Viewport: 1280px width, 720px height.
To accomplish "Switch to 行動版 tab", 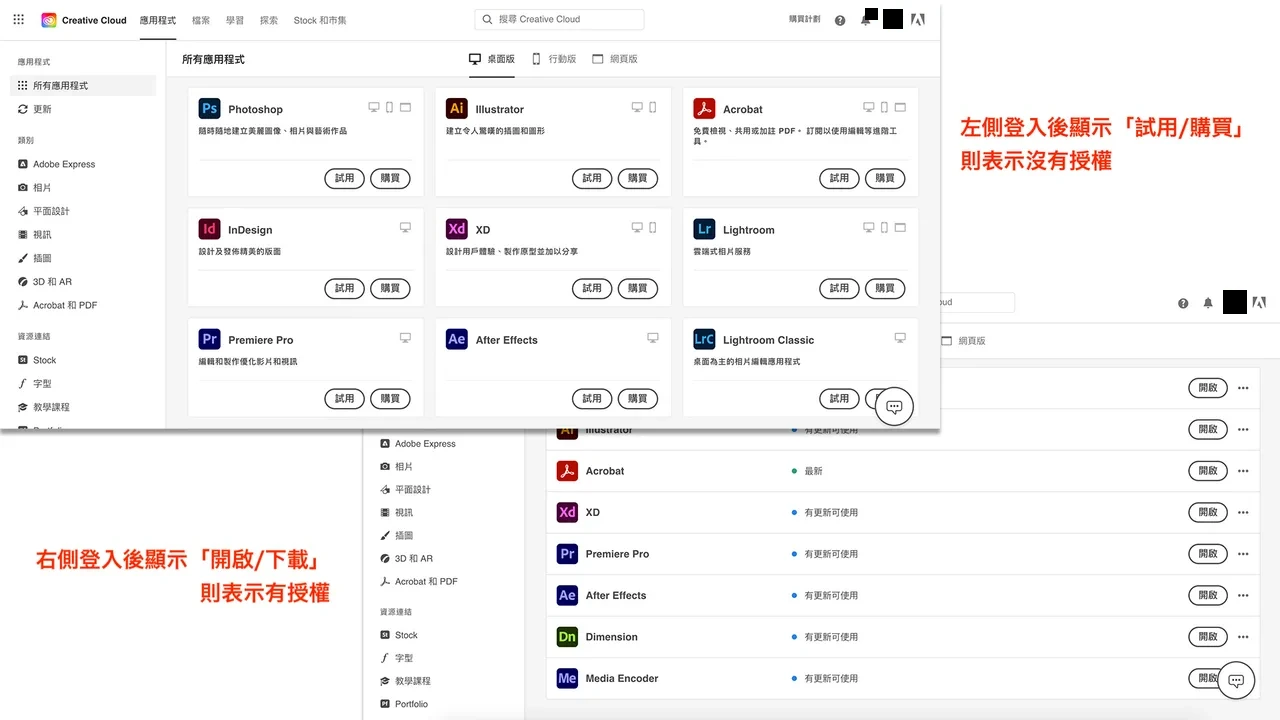I will [x=554, y=59].
